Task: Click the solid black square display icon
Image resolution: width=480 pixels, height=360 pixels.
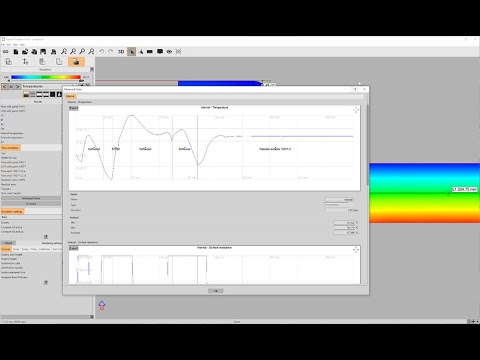Action: pyautogui.click(x=52, y=95)
